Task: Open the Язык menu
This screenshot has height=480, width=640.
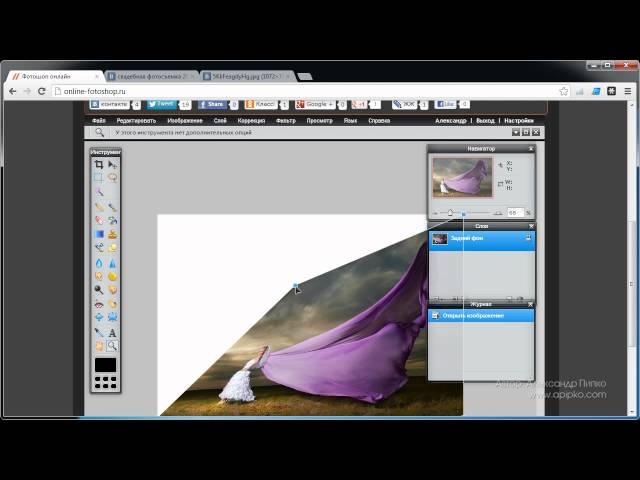Action: 350,121
